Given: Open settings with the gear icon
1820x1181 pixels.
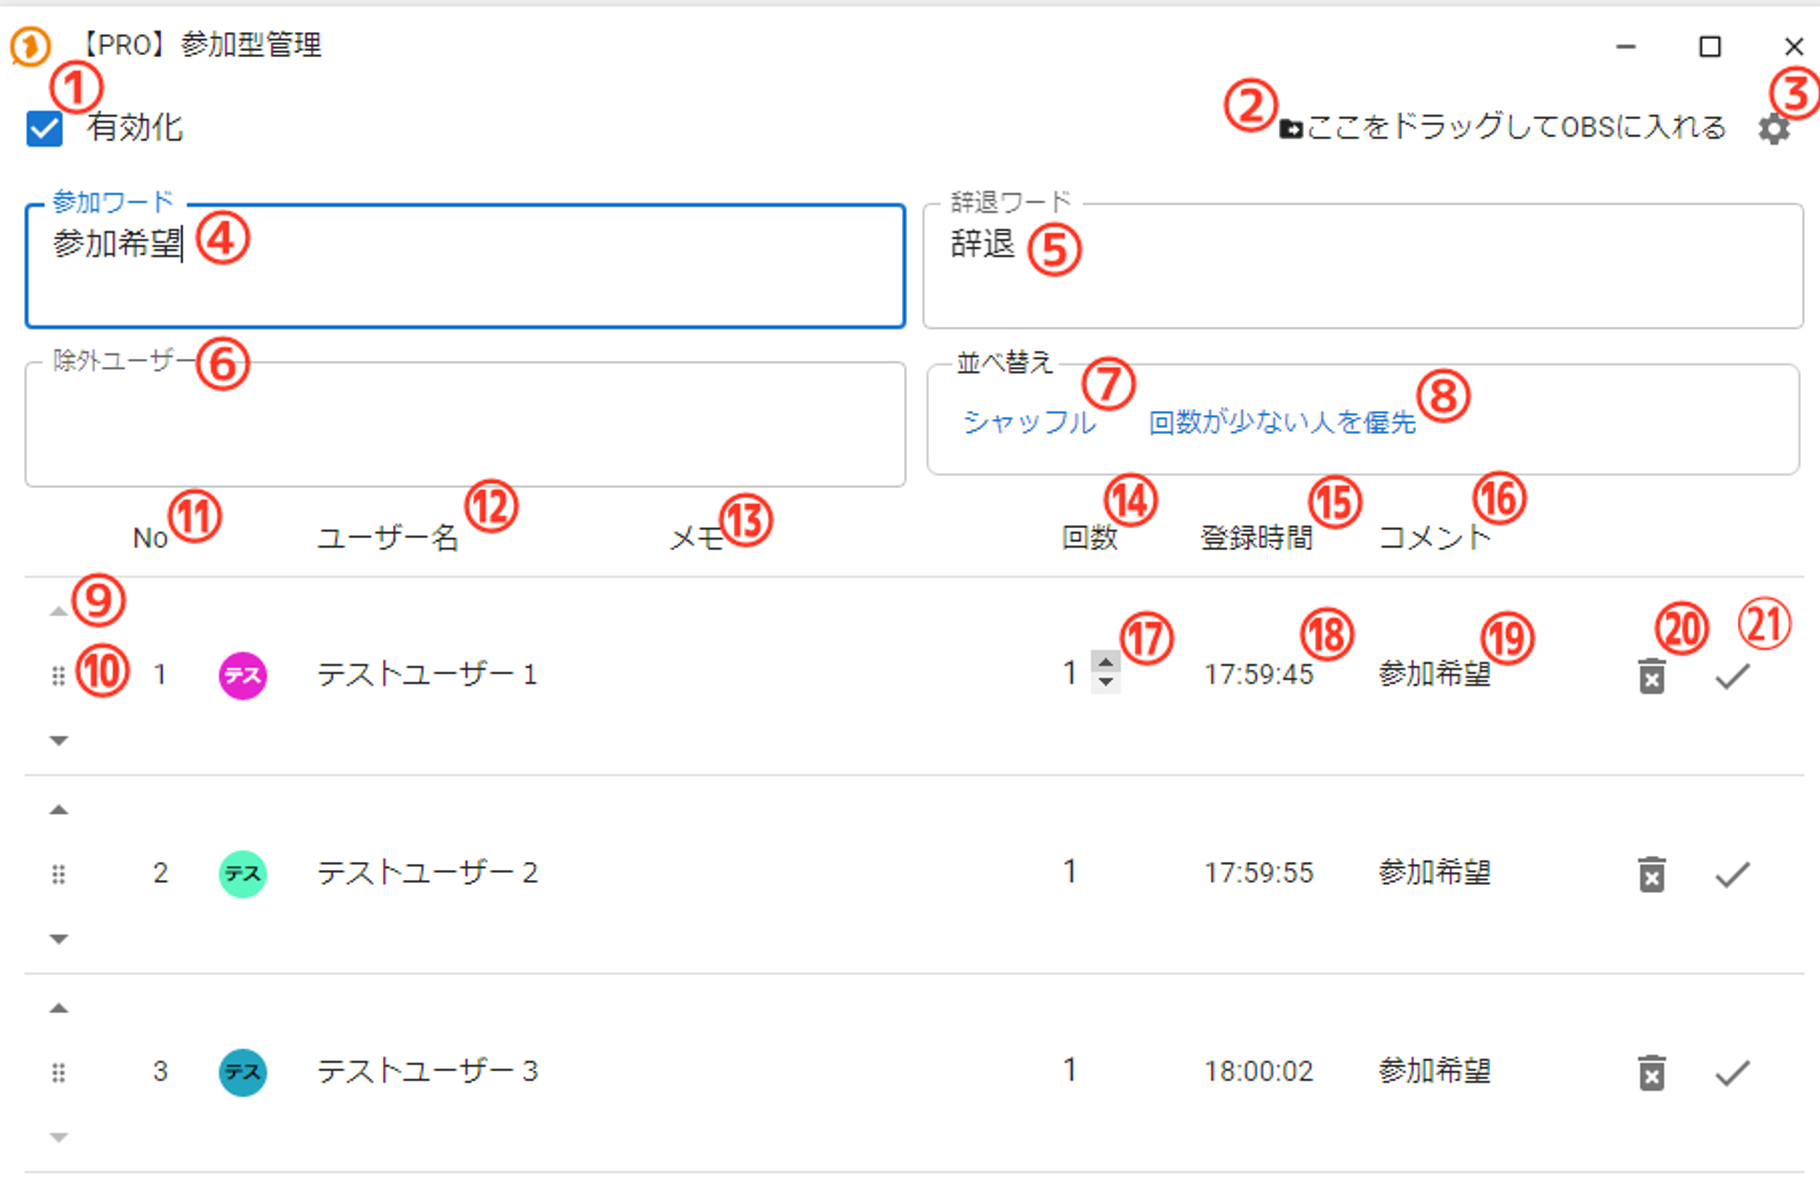Looking at the screenshot, I should point(1773,129).
